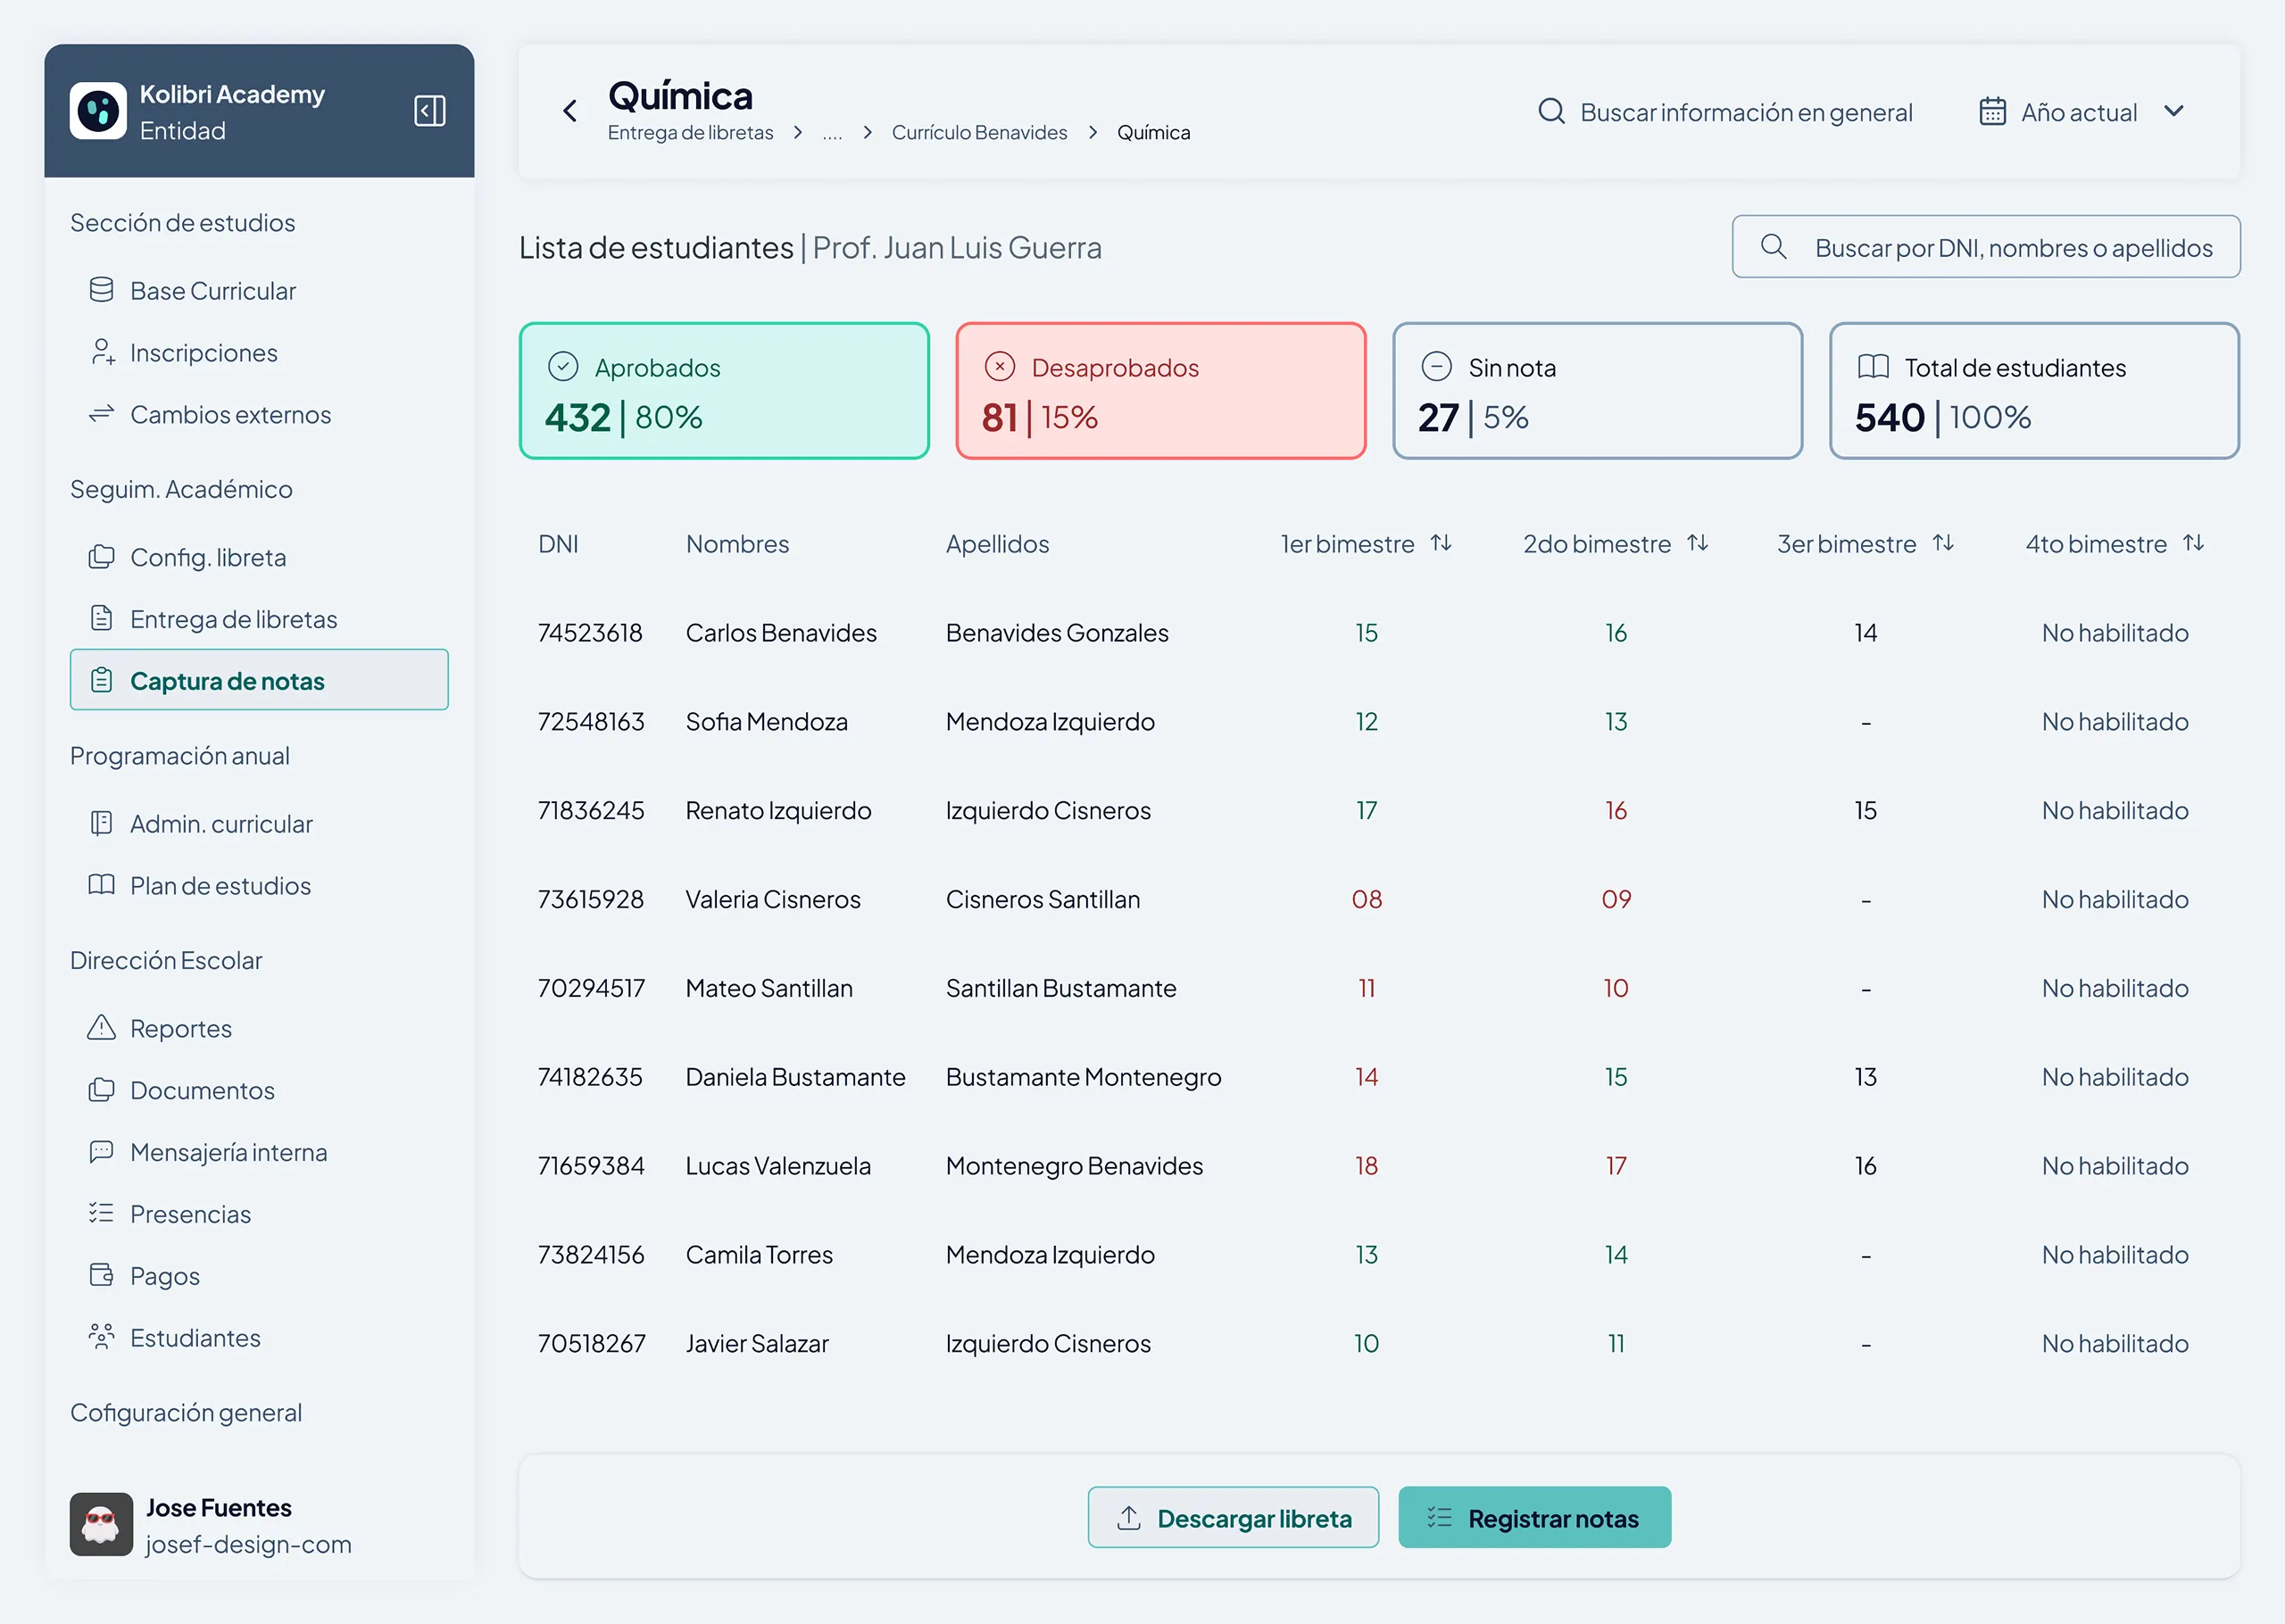2285x1624 pixels.
Task: Collapse the sidebar panel icon
Action: [x=429, y=111]
